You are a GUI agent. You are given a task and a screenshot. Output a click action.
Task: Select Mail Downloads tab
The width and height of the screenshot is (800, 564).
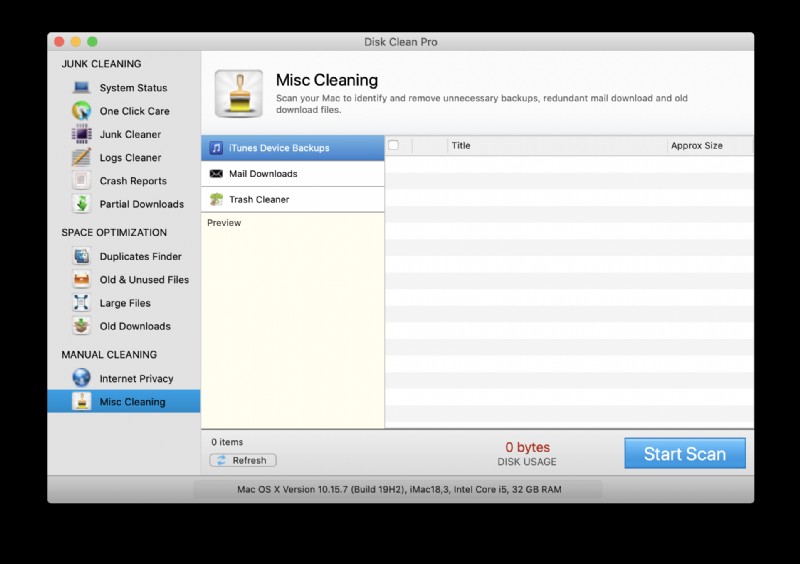click(x=293, y=174)
